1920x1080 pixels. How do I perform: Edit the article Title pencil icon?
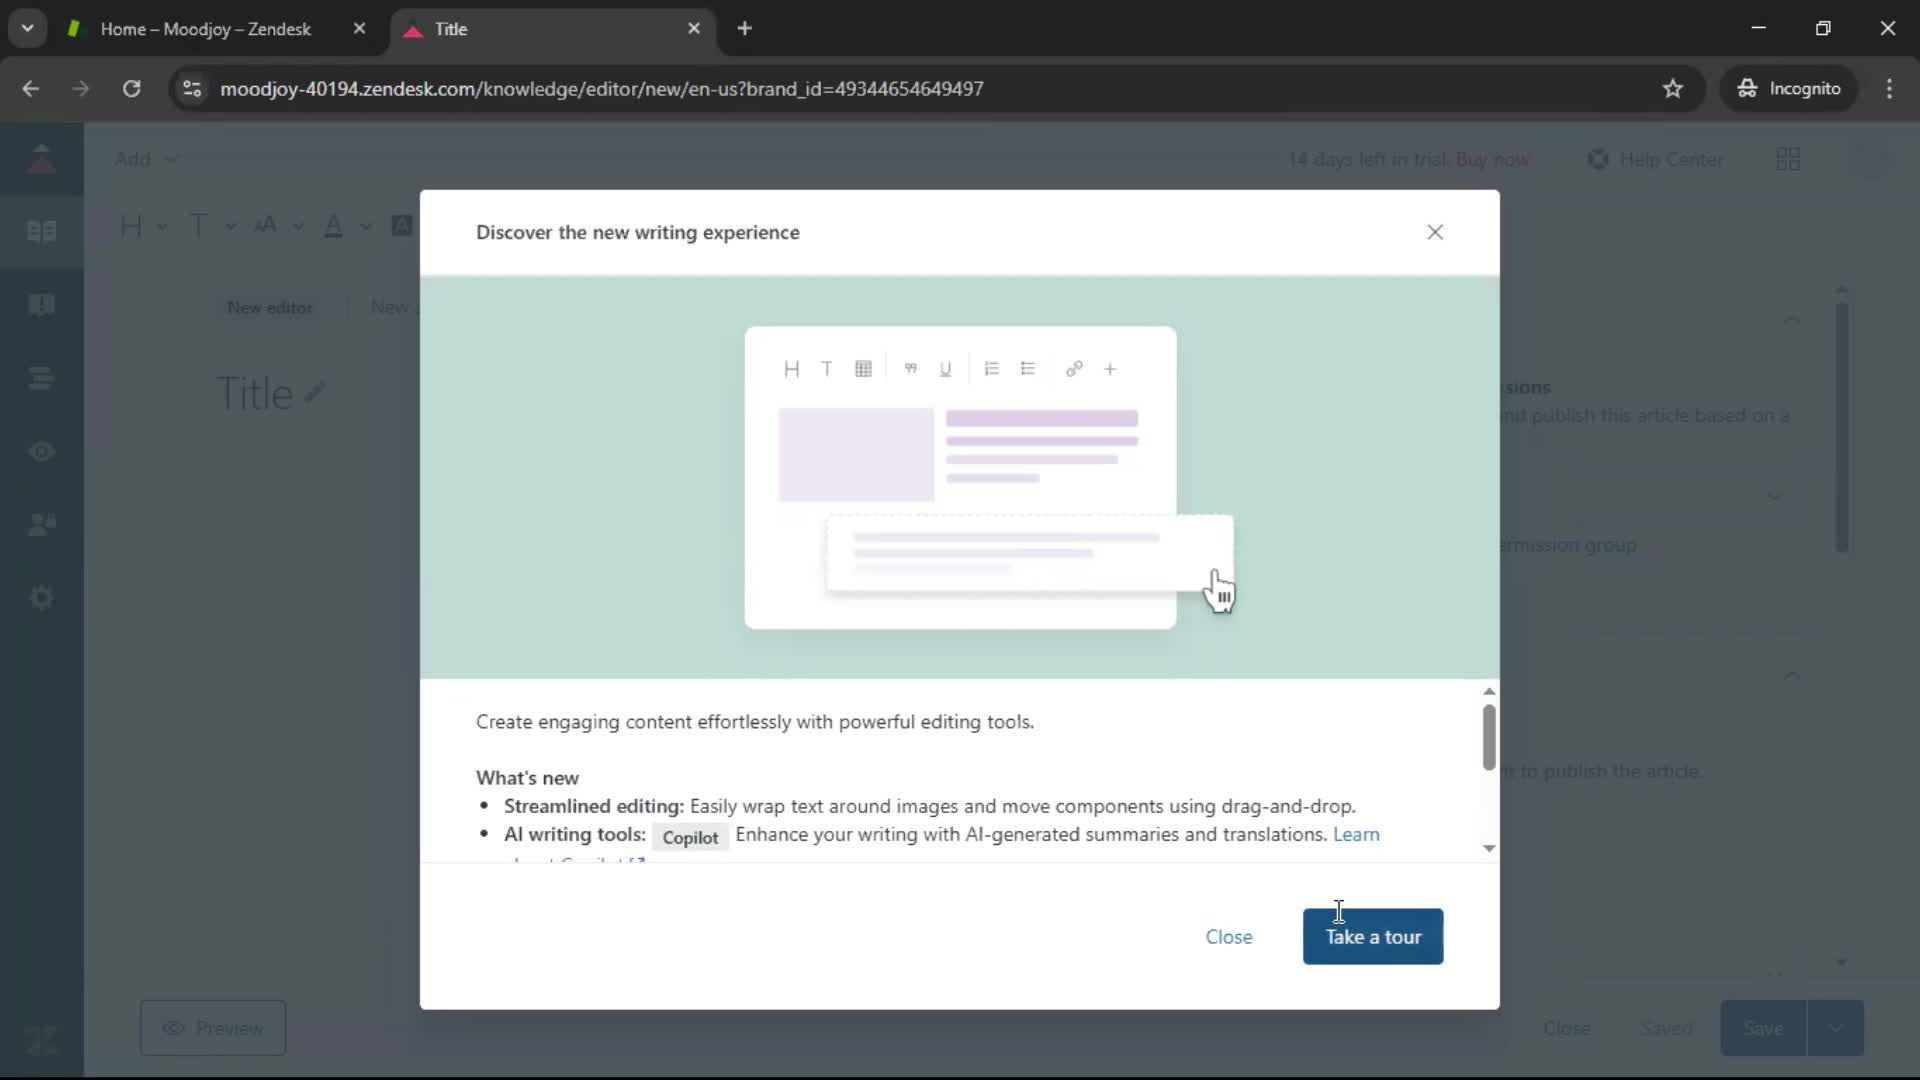tap(315, 393)
